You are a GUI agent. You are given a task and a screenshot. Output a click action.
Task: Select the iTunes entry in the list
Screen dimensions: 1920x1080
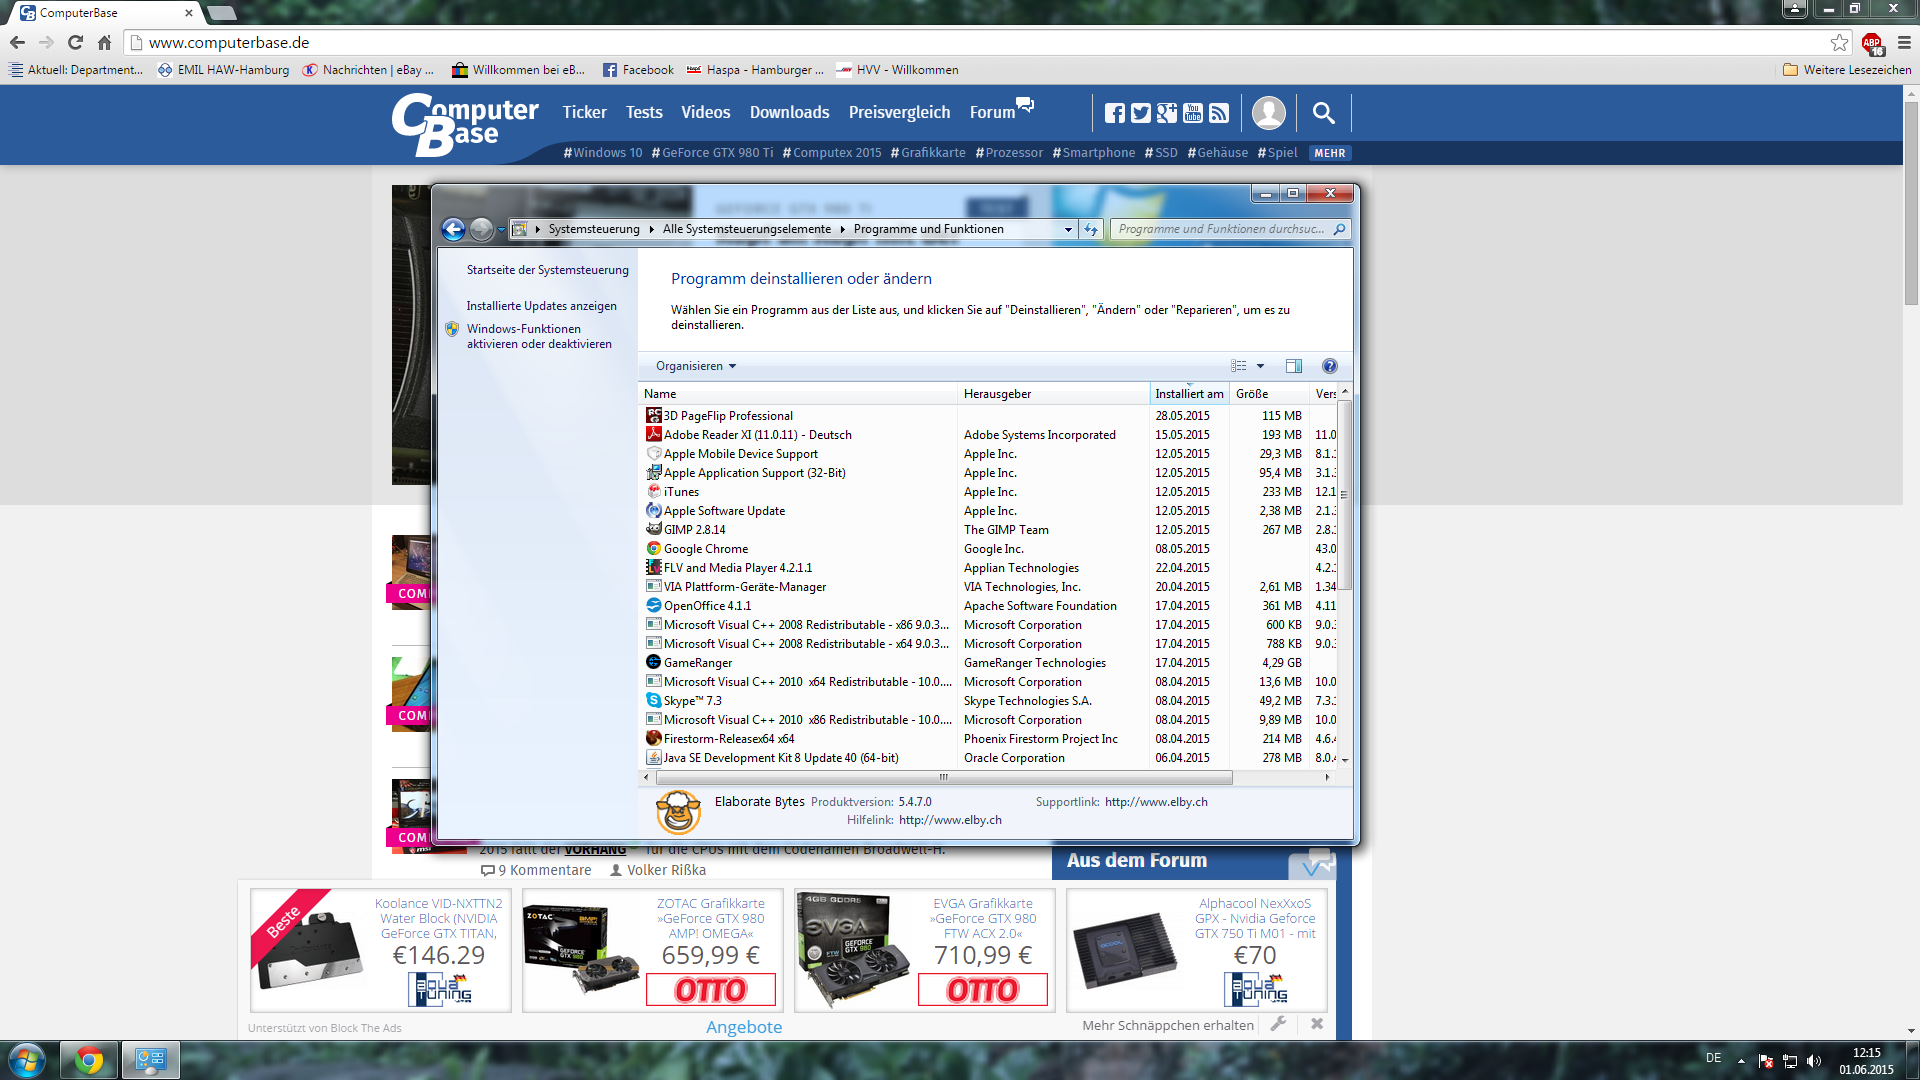pyautogui.click(x=681, y=492)
